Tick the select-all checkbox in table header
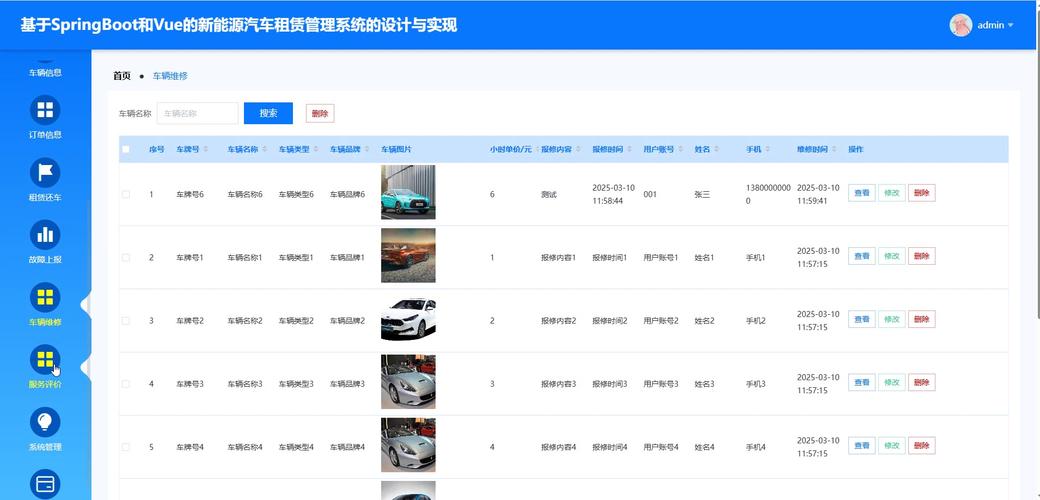Viewport: 1040px width, 500px height. coord(126,150)
